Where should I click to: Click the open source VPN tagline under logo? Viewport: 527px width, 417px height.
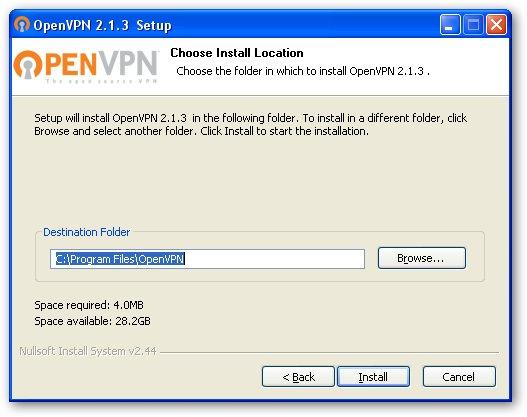tap(102, 81)
